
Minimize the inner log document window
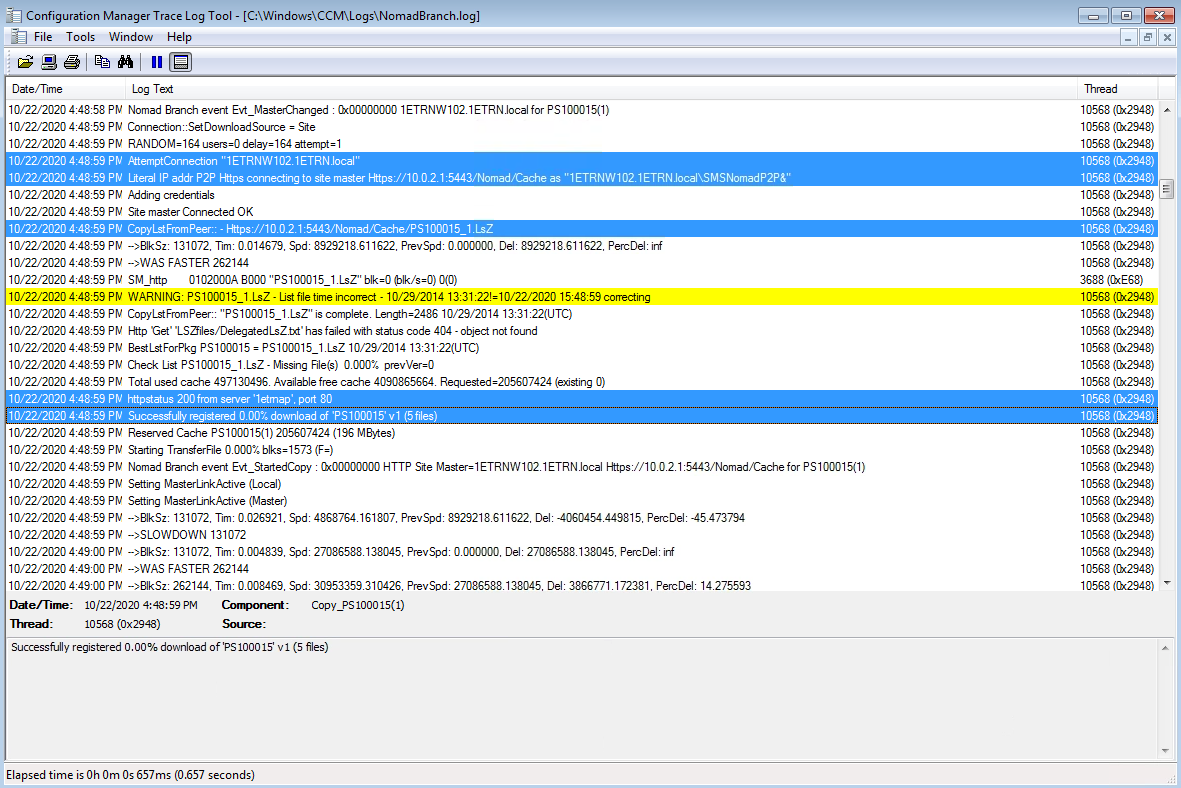tap(1129, 37)
